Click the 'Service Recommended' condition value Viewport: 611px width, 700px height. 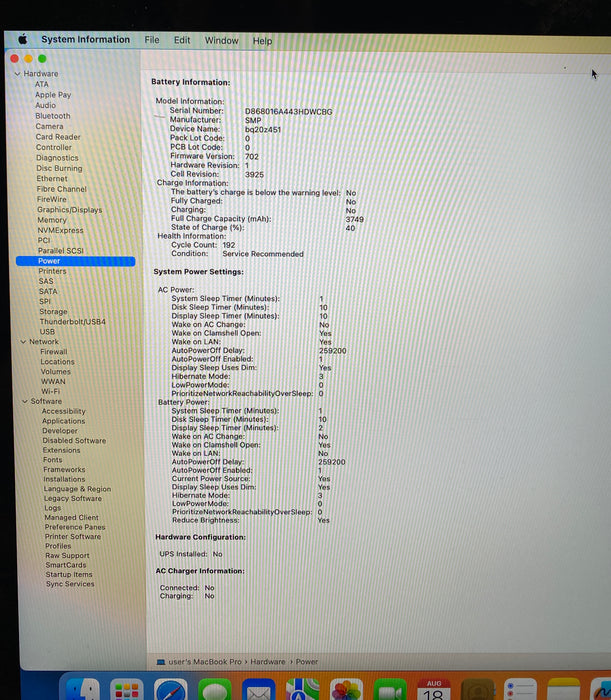(x=263, y=254)
